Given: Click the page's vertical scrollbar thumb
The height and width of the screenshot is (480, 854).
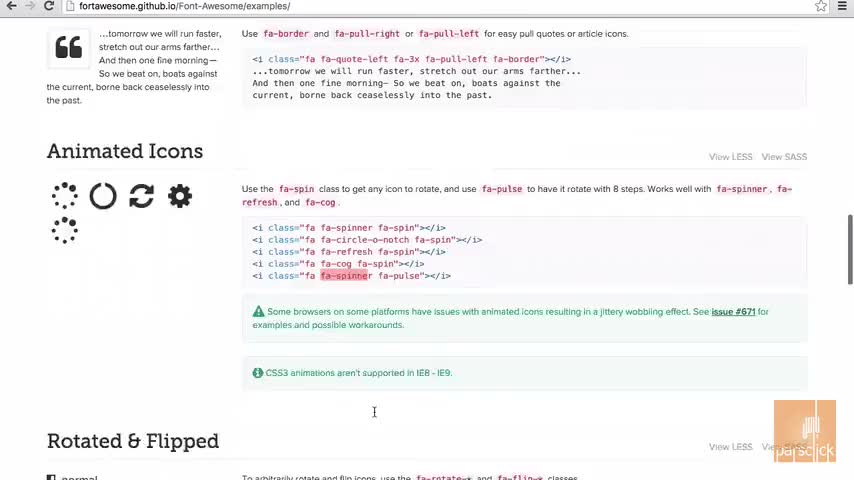Looking at the screenshot, I should (850, 250).
